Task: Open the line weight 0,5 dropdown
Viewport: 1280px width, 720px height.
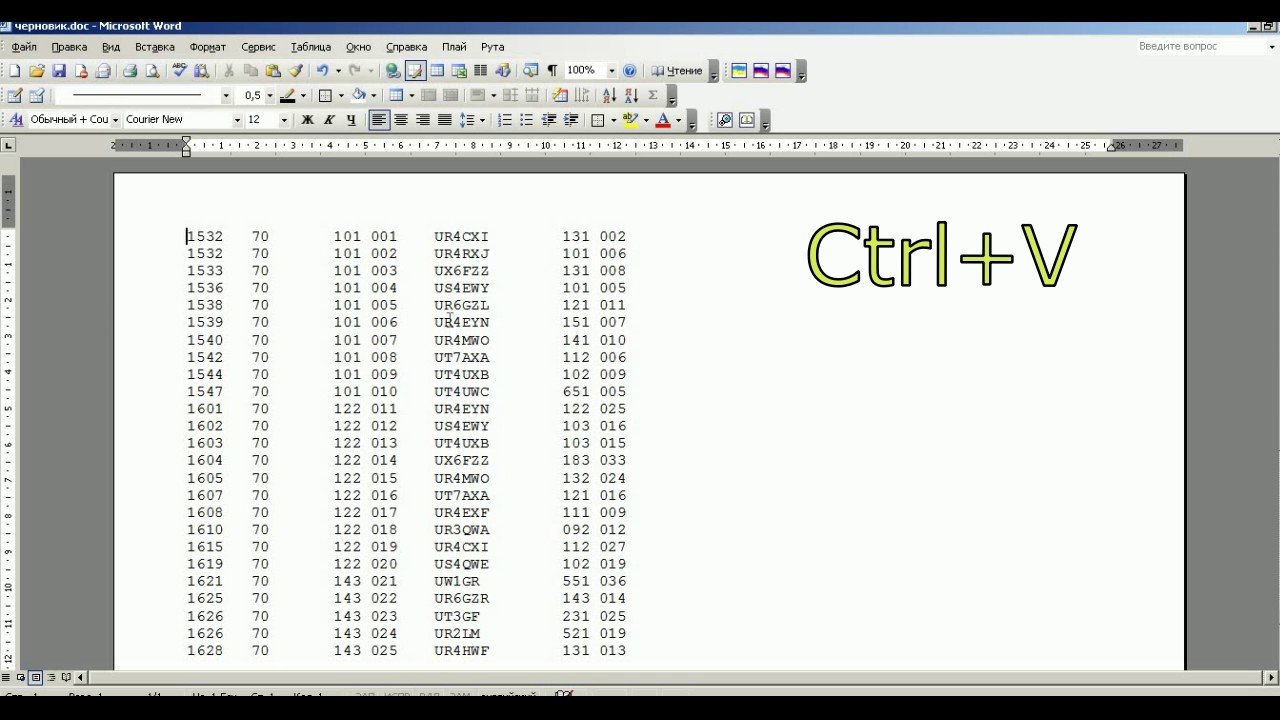Action: pos(270,96)
